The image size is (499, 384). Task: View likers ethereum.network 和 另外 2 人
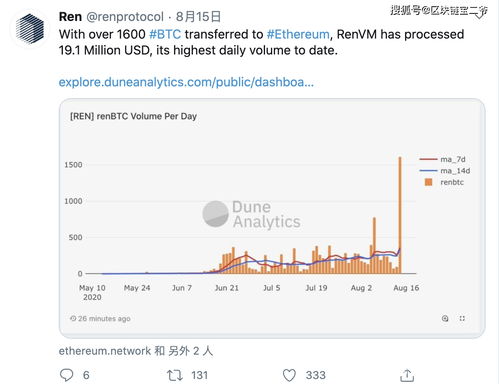pyautogui.click(x=136, y=351)
